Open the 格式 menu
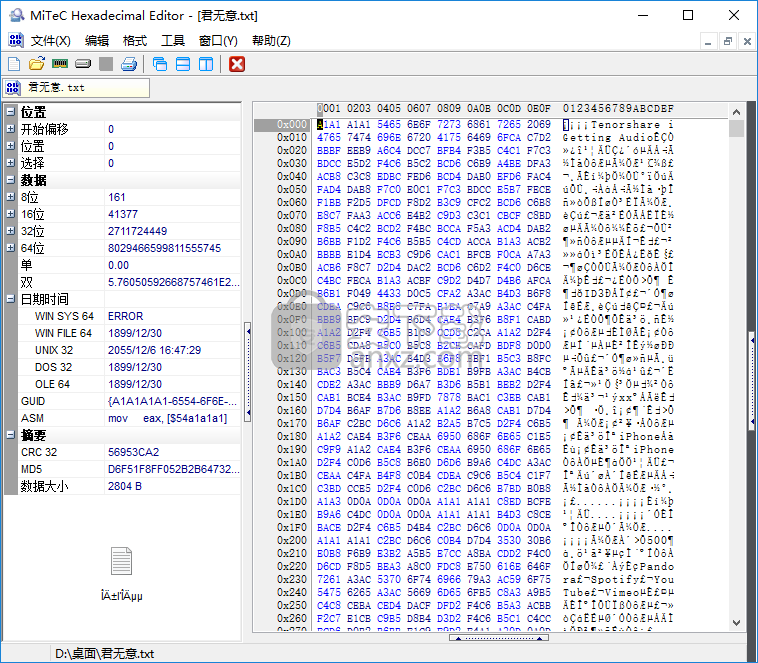The height and width of the screenshot is (663, 758). tap(135, 41)
